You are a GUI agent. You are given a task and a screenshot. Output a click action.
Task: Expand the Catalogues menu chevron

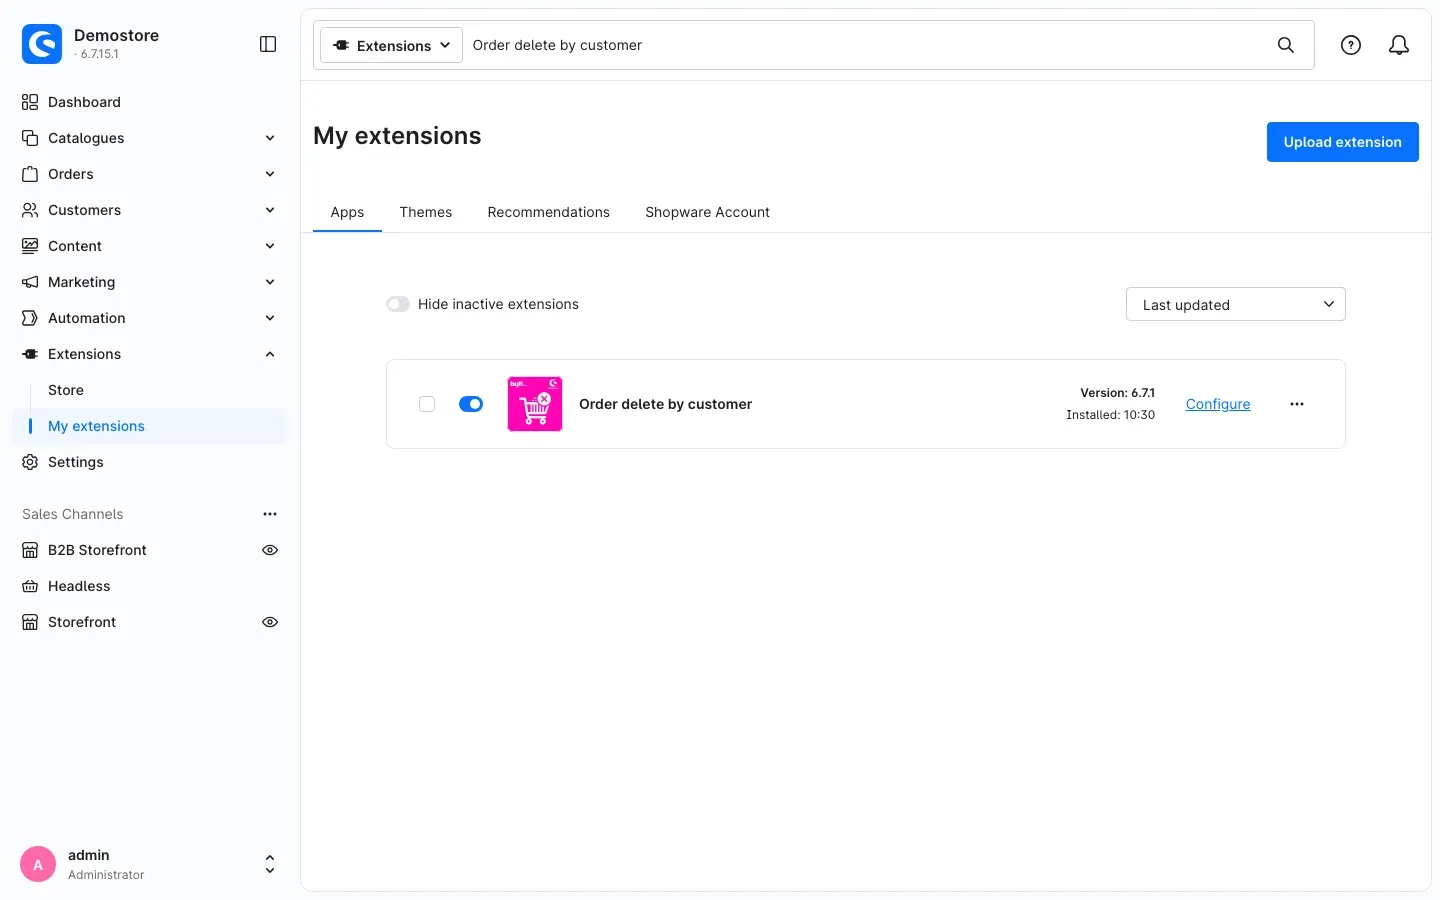(270, 138)
